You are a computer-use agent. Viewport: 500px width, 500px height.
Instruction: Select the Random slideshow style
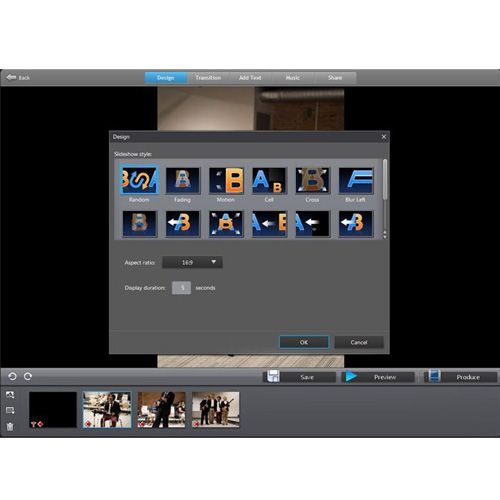pyautogui.click(x=139, y=180)
